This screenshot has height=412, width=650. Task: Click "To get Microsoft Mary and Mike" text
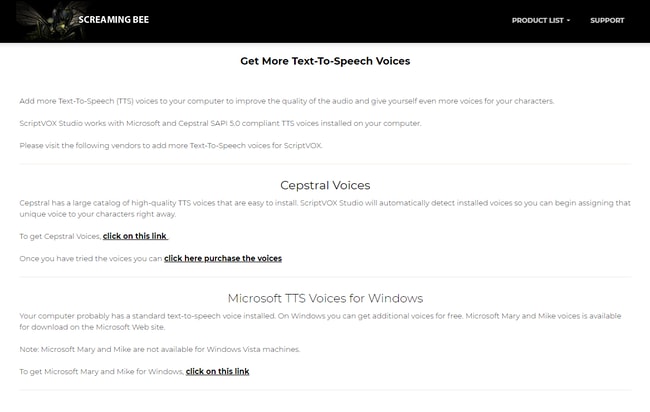click(x=100, y=371)
